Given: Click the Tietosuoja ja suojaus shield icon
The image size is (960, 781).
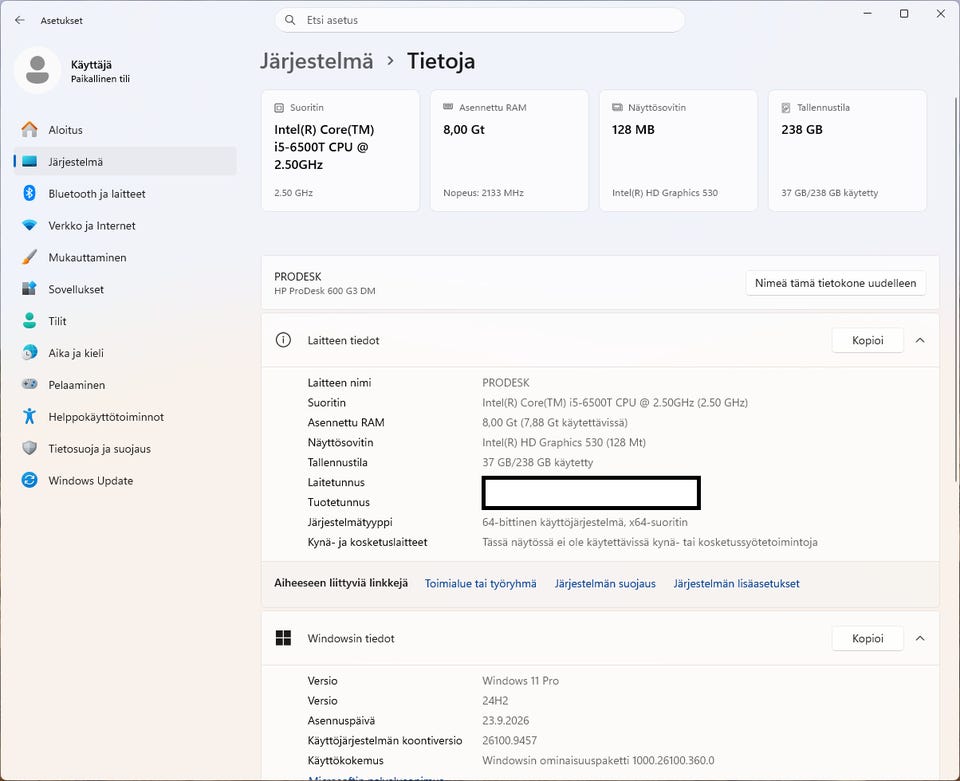Looking at the screenshot, I should (29, 448).
